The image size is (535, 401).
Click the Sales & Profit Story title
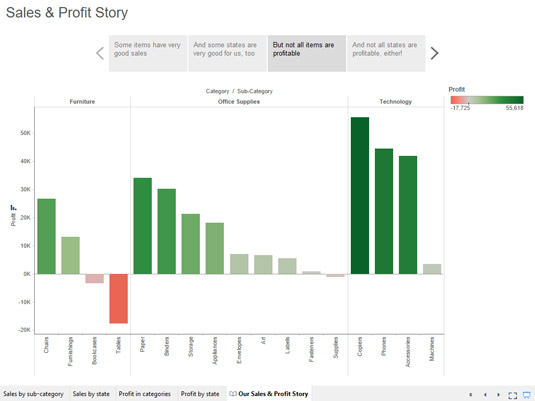tap(67, 13)
